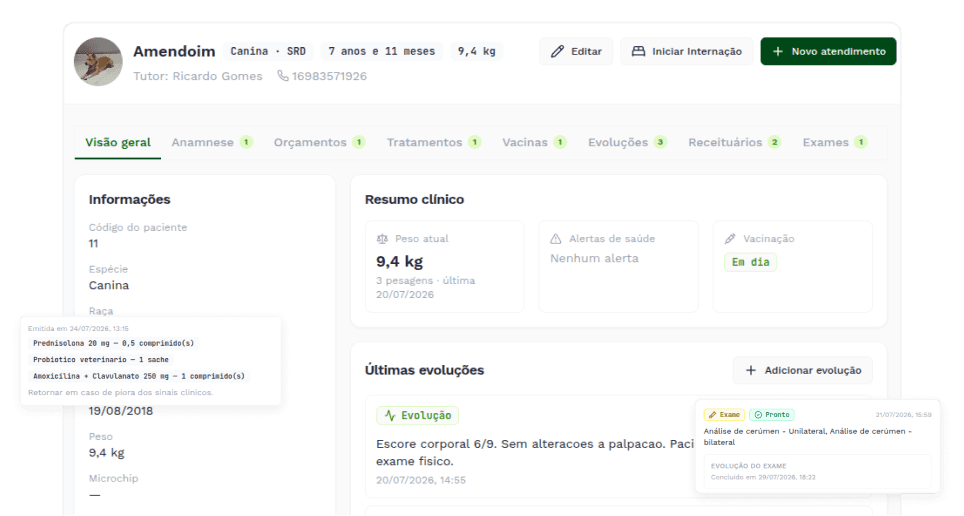Click the scale icon next to Peso atual

(382, 239)
